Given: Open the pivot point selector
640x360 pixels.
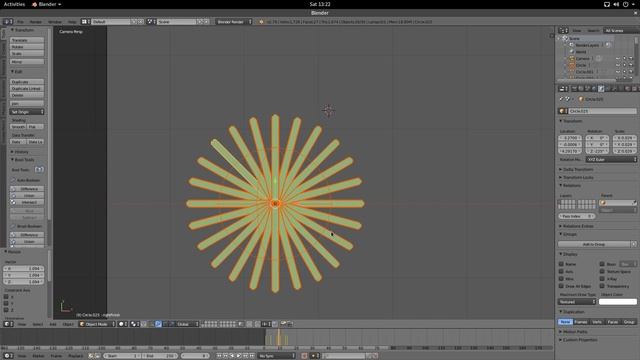Looking at the screenshot, I should (135, 324).
